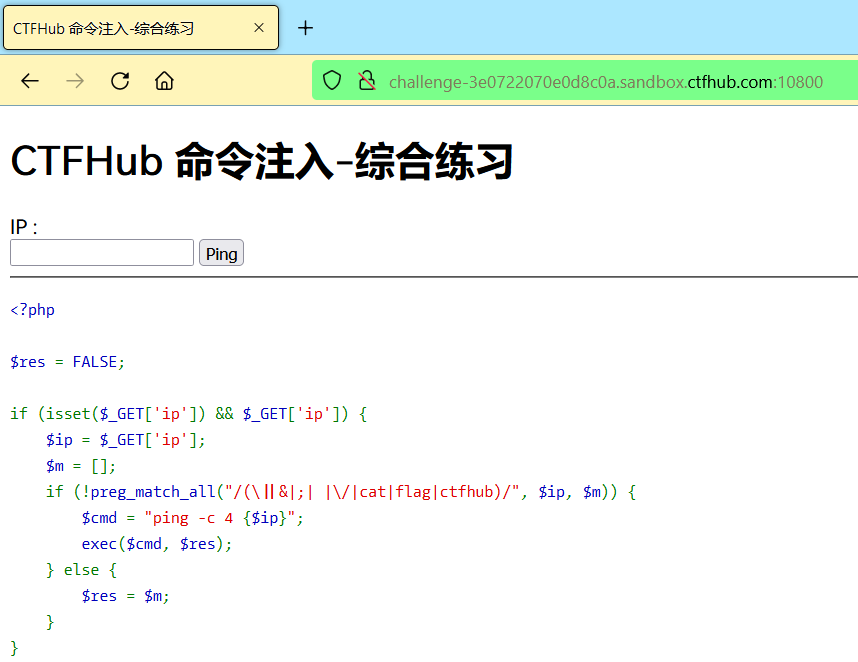
Task: Select the CTFHub 命令注入-综合练习 tab
Action: (x=141, y=28)
